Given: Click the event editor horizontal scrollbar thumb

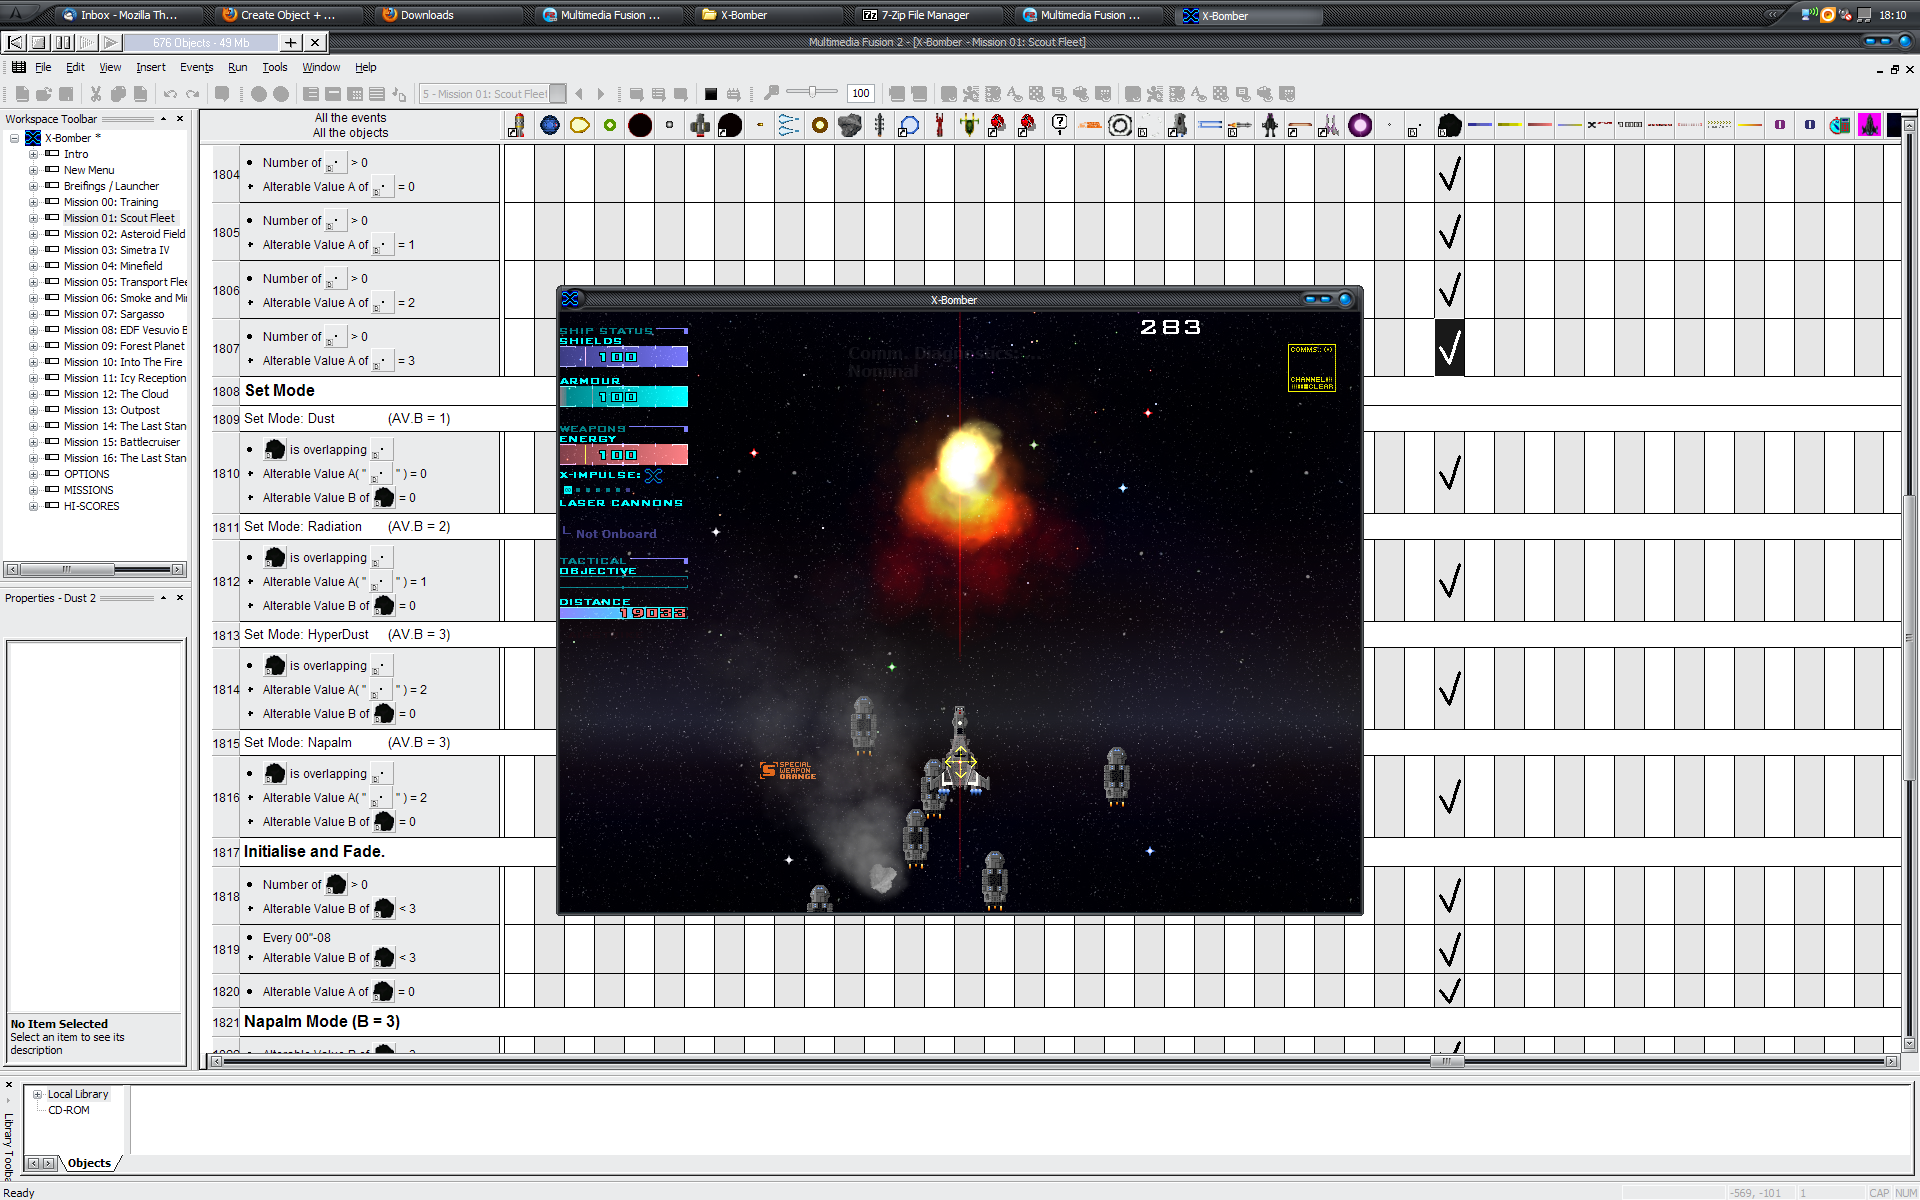Looking at the screenshot, I should (x=1447, y=1061).
